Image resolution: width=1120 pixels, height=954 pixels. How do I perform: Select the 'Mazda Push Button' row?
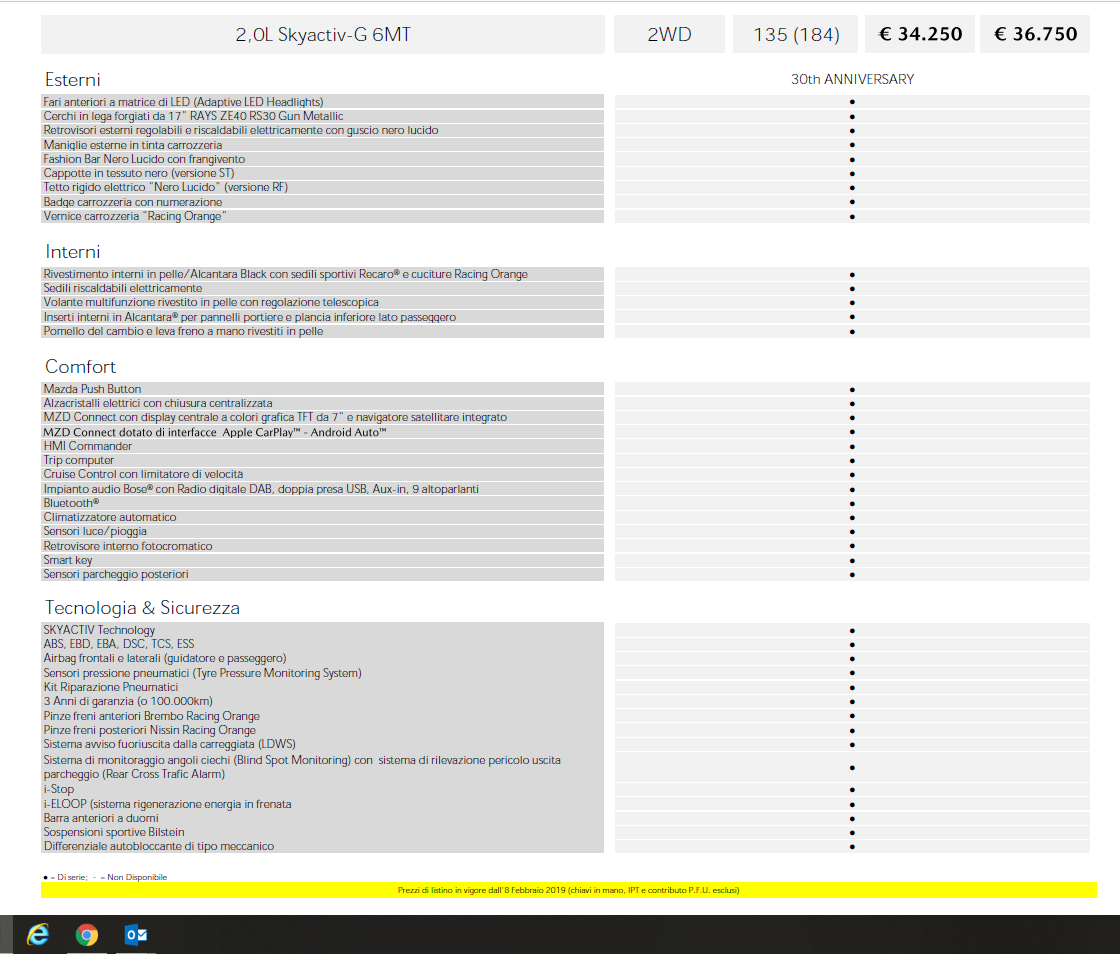pos(322,389)
